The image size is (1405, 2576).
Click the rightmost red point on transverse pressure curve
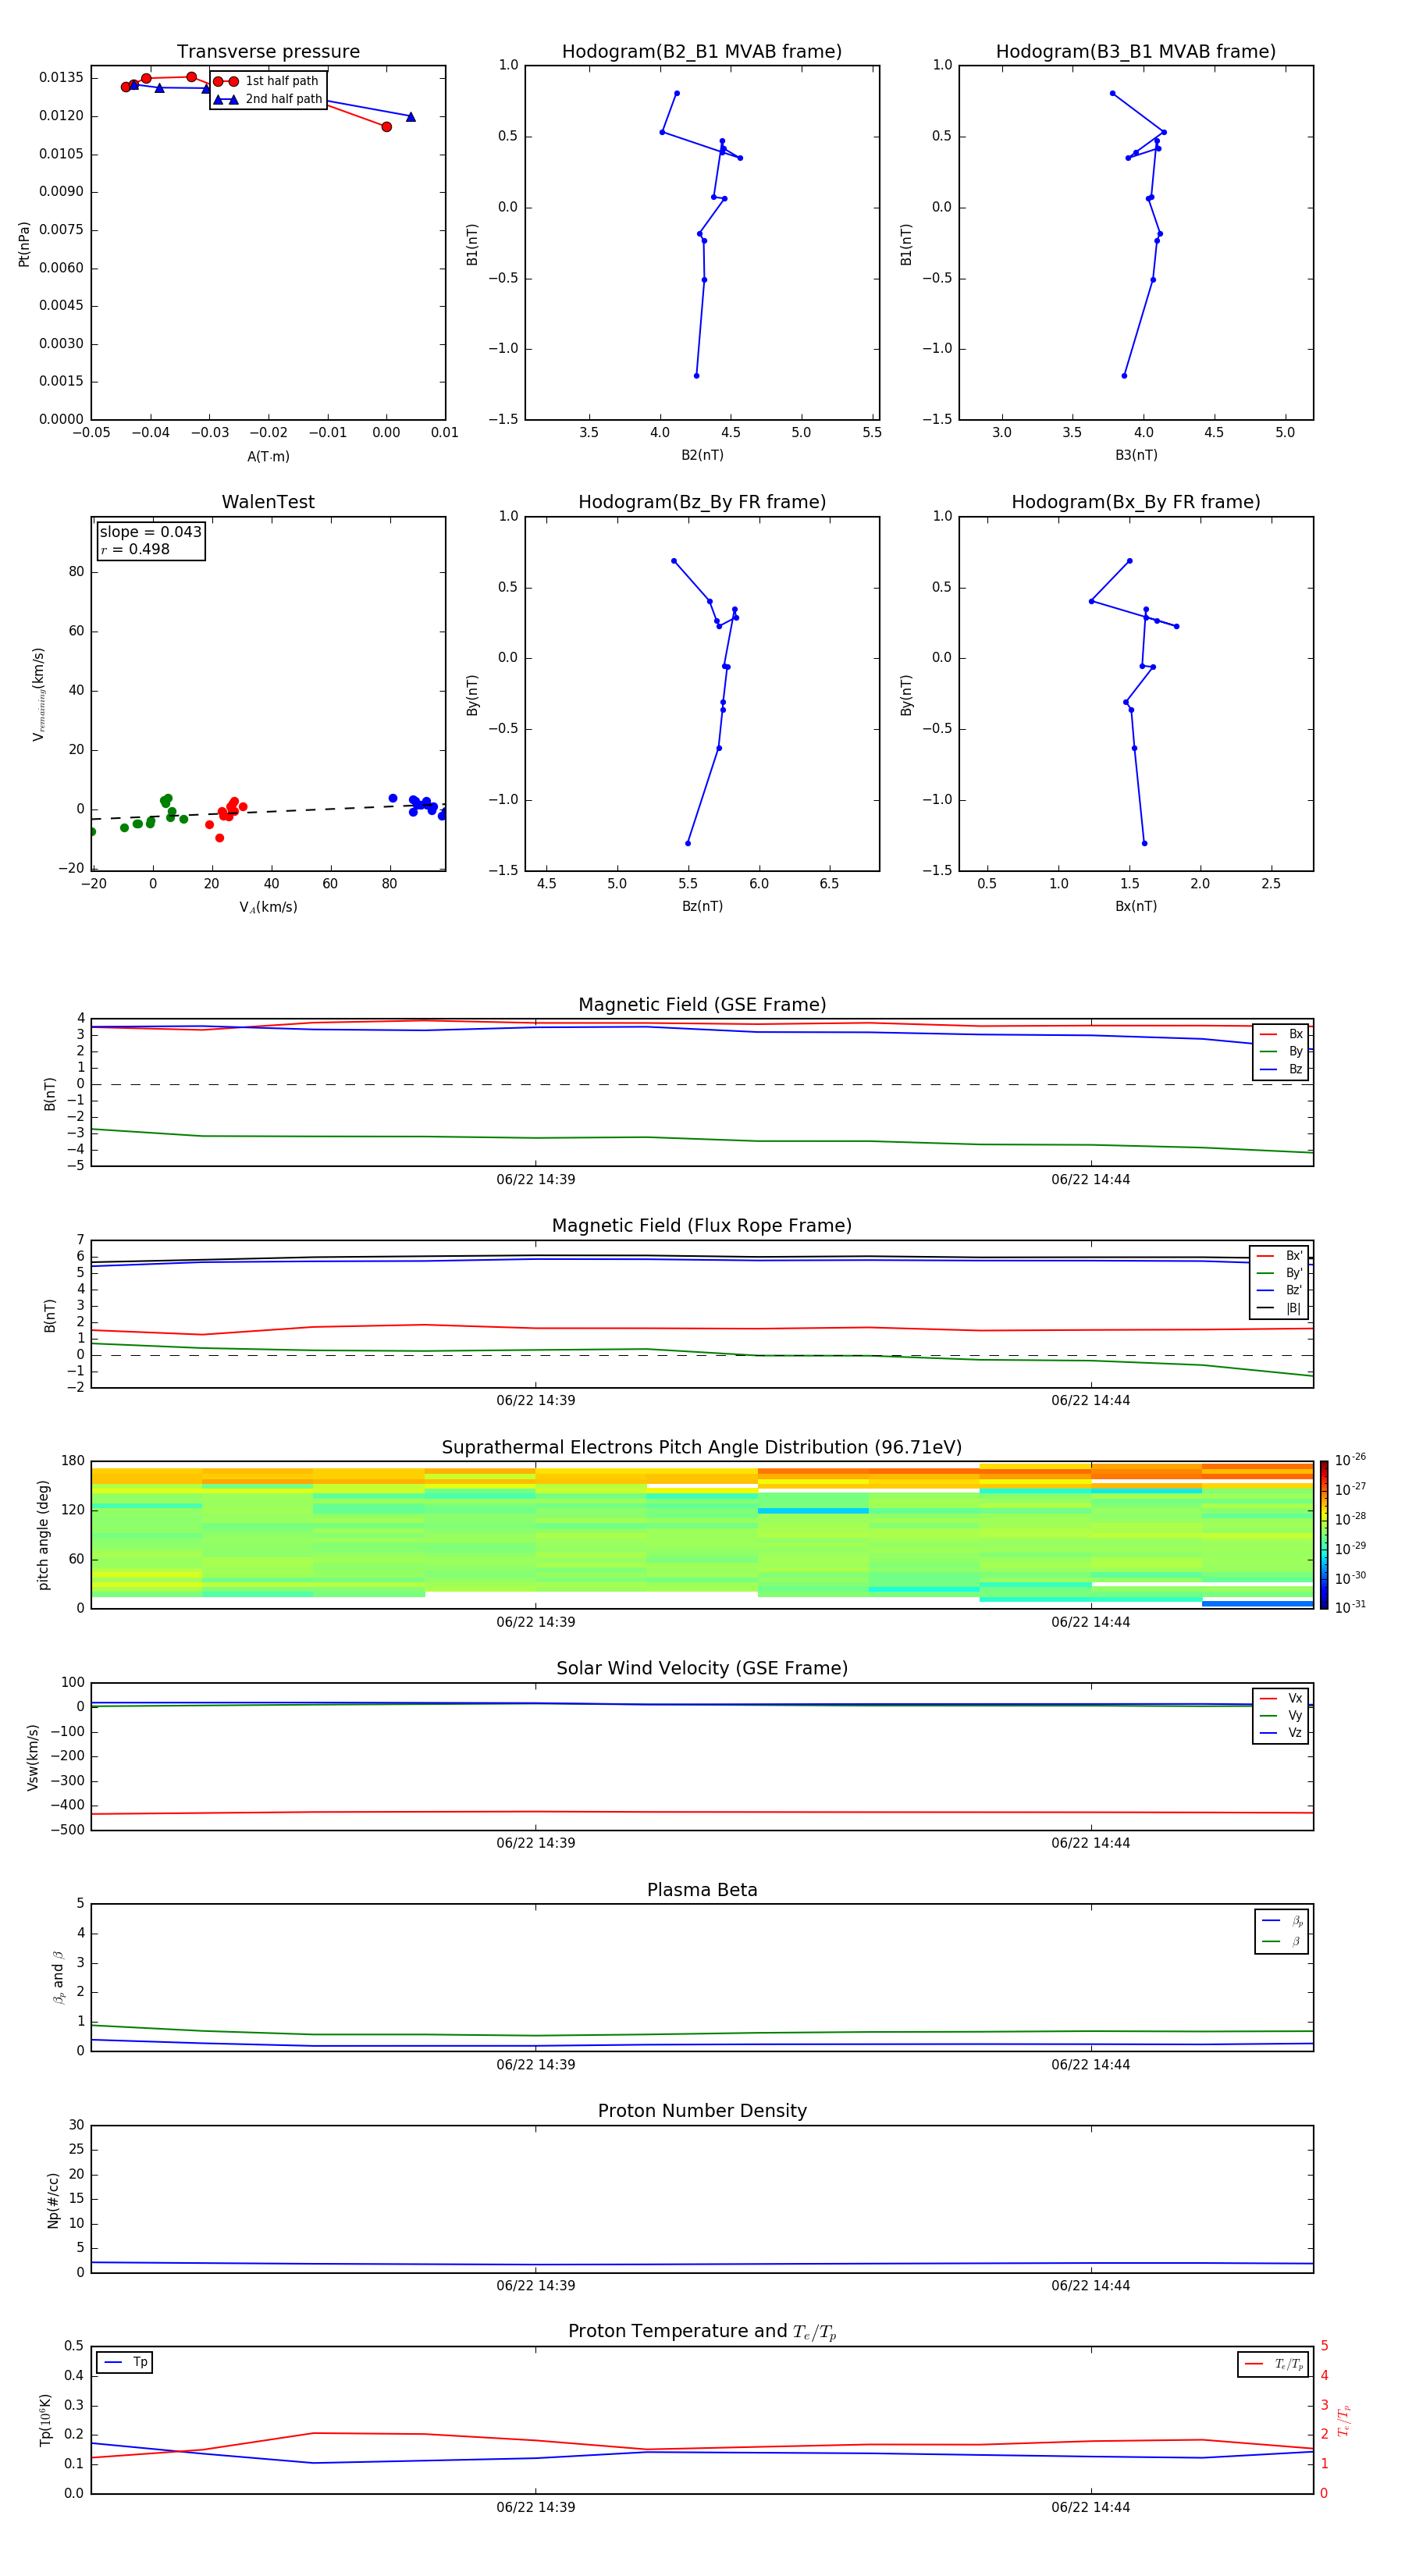[x=387, y=126]
